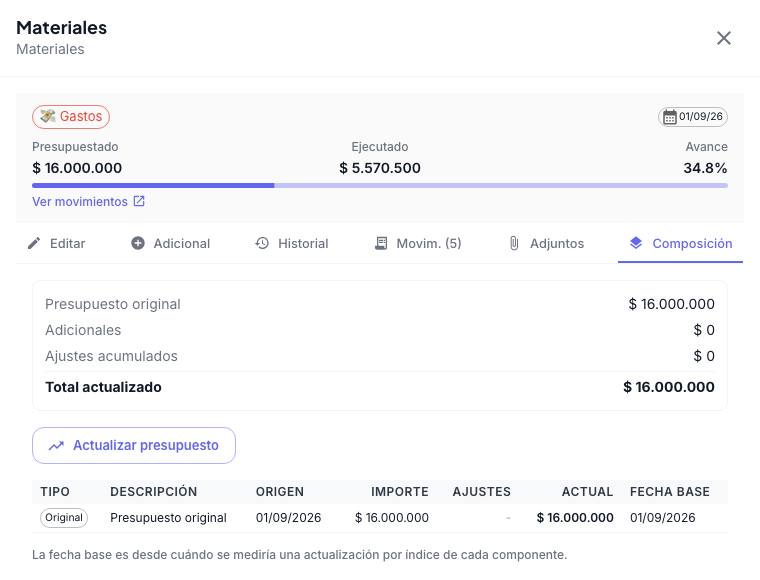Click the FECHA BASE column header
Viewport: 760px width, 580px height.
tap(670, 492)
